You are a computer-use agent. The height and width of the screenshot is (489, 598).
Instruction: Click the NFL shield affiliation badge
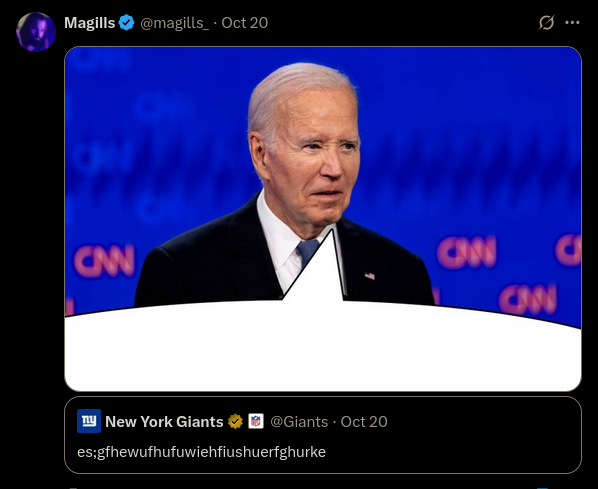pos(256,421)
